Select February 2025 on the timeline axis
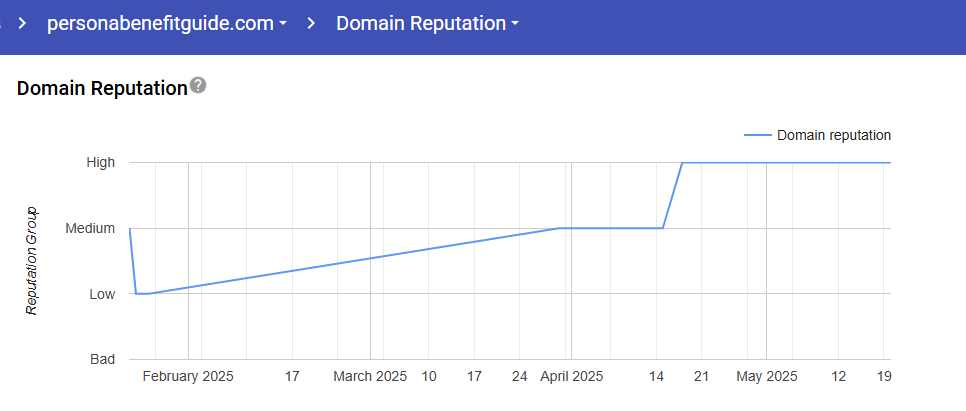Image resolution: width=966 pixels, height=411 pixels. [188, 377]
